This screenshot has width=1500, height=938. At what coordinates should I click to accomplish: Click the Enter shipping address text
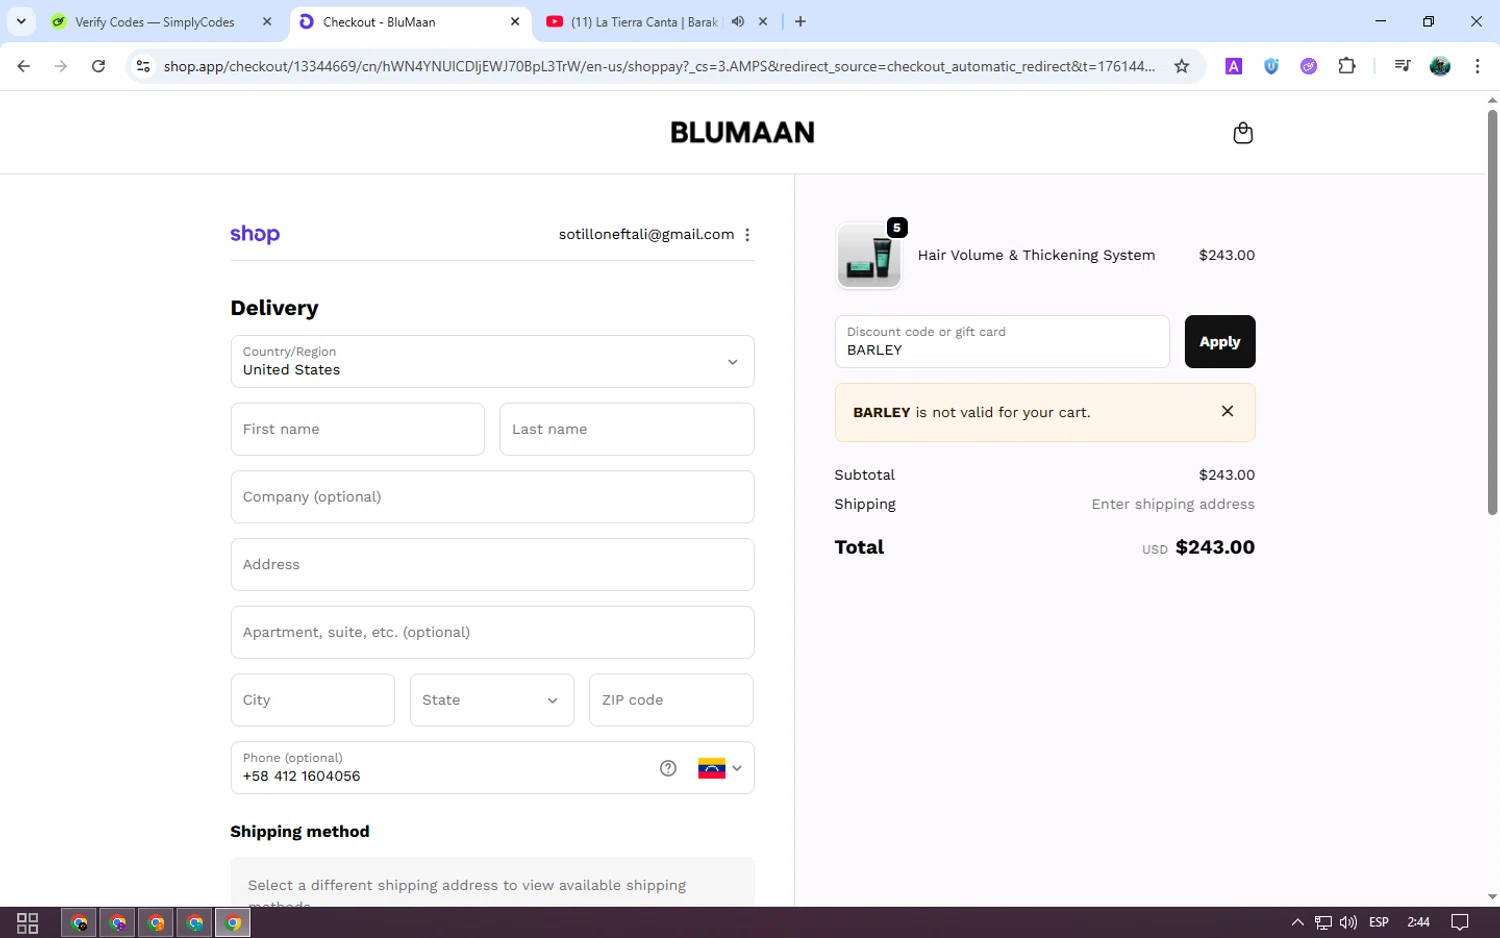click(x=1173, y=504)
